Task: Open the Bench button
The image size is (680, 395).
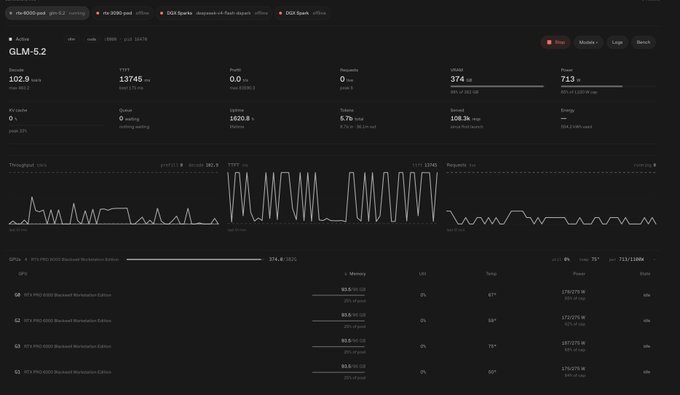Action: click(643, 42)
